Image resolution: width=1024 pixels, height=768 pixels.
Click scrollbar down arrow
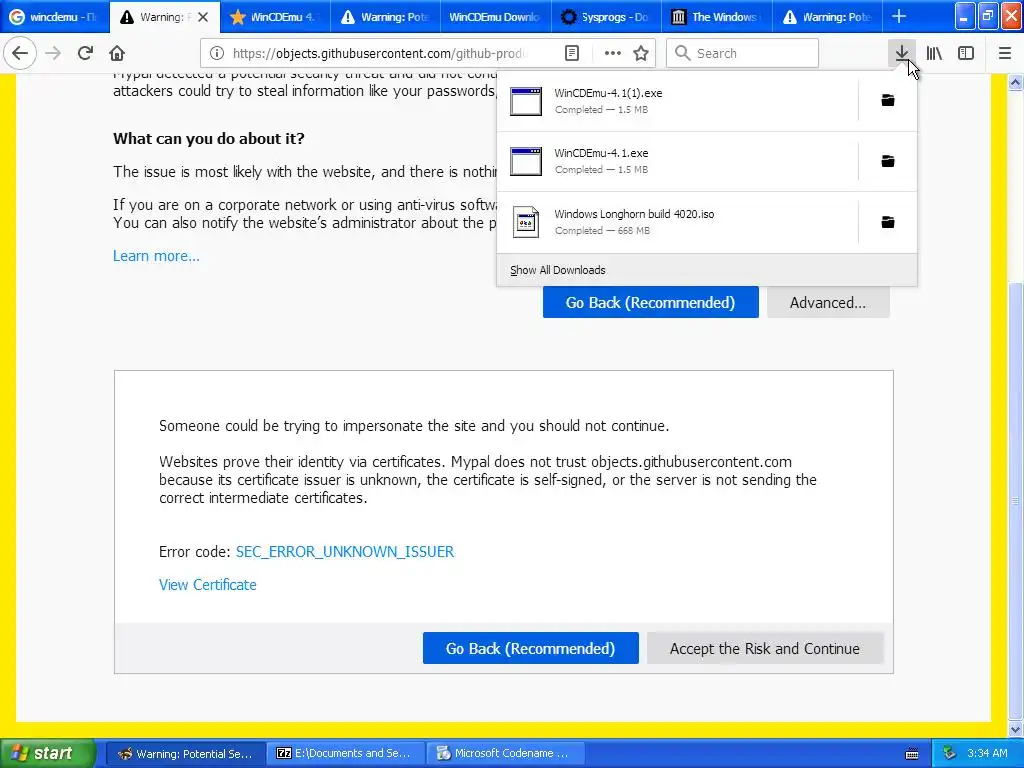1015,729
